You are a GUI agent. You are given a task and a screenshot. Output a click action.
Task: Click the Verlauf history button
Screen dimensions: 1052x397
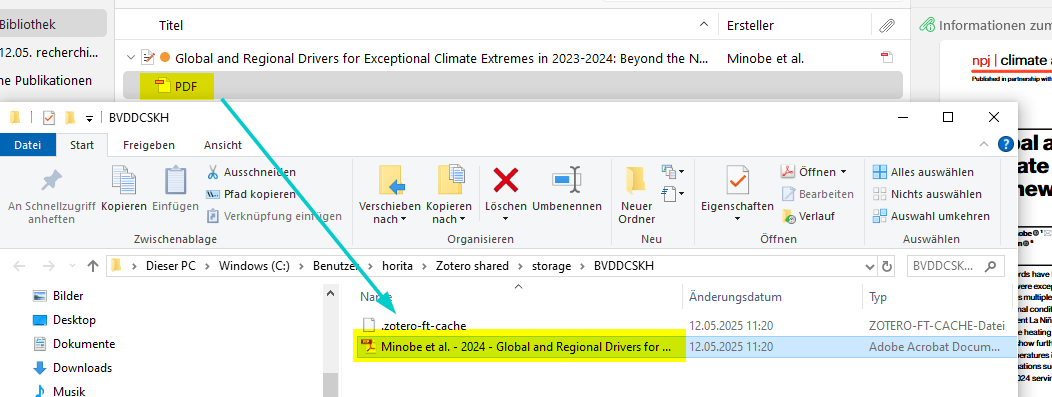[x=809, y=216]
